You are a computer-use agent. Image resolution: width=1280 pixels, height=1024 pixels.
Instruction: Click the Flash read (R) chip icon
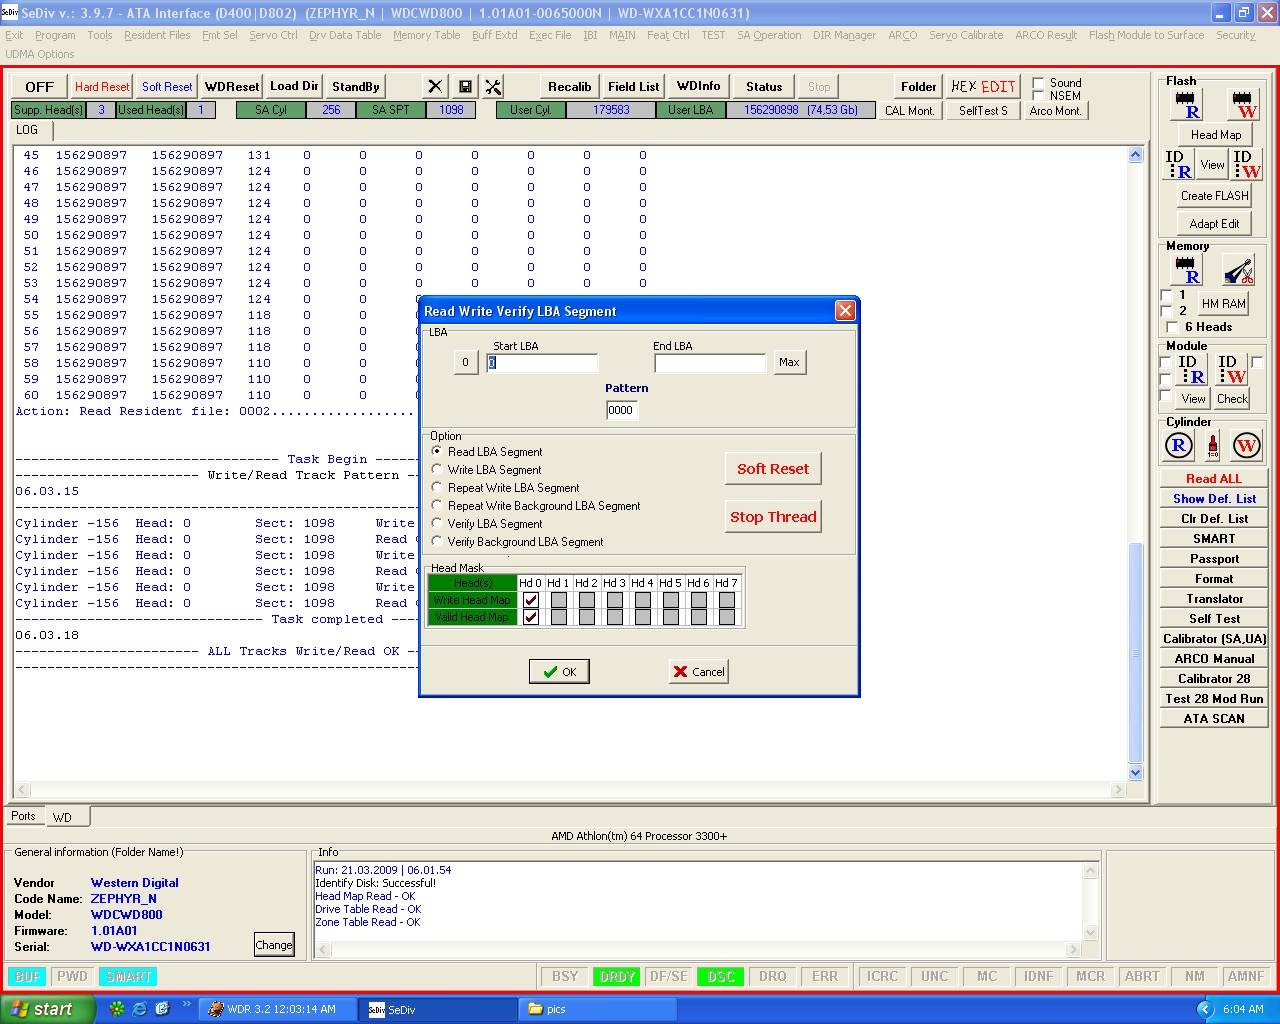[1187, 105]
